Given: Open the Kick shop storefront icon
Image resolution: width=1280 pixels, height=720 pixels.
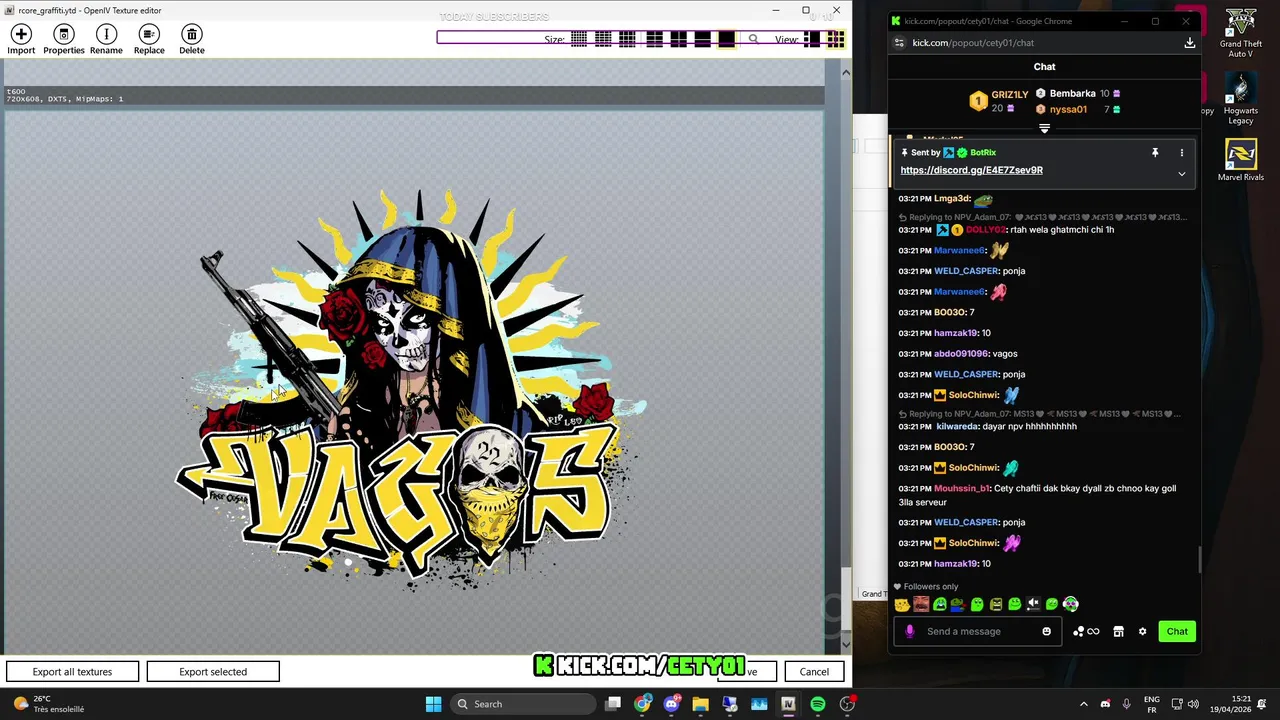Looking at the screenshot, I should 1118,631.
